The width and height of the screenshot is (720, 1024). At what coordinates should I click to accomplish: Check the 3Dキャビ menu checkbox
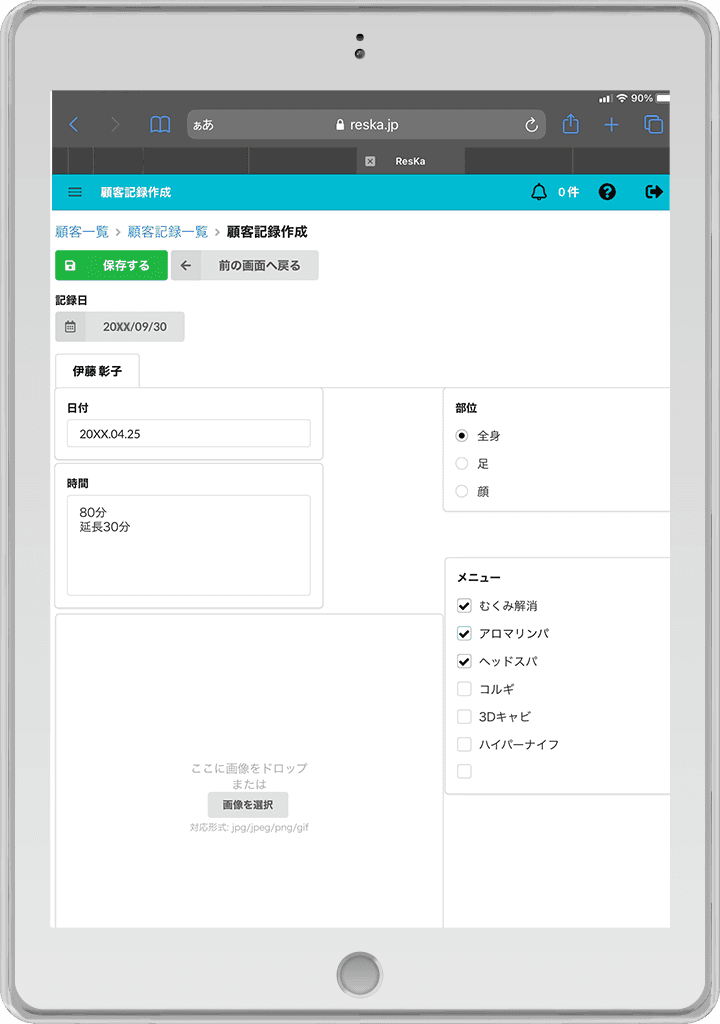[464, 716]
